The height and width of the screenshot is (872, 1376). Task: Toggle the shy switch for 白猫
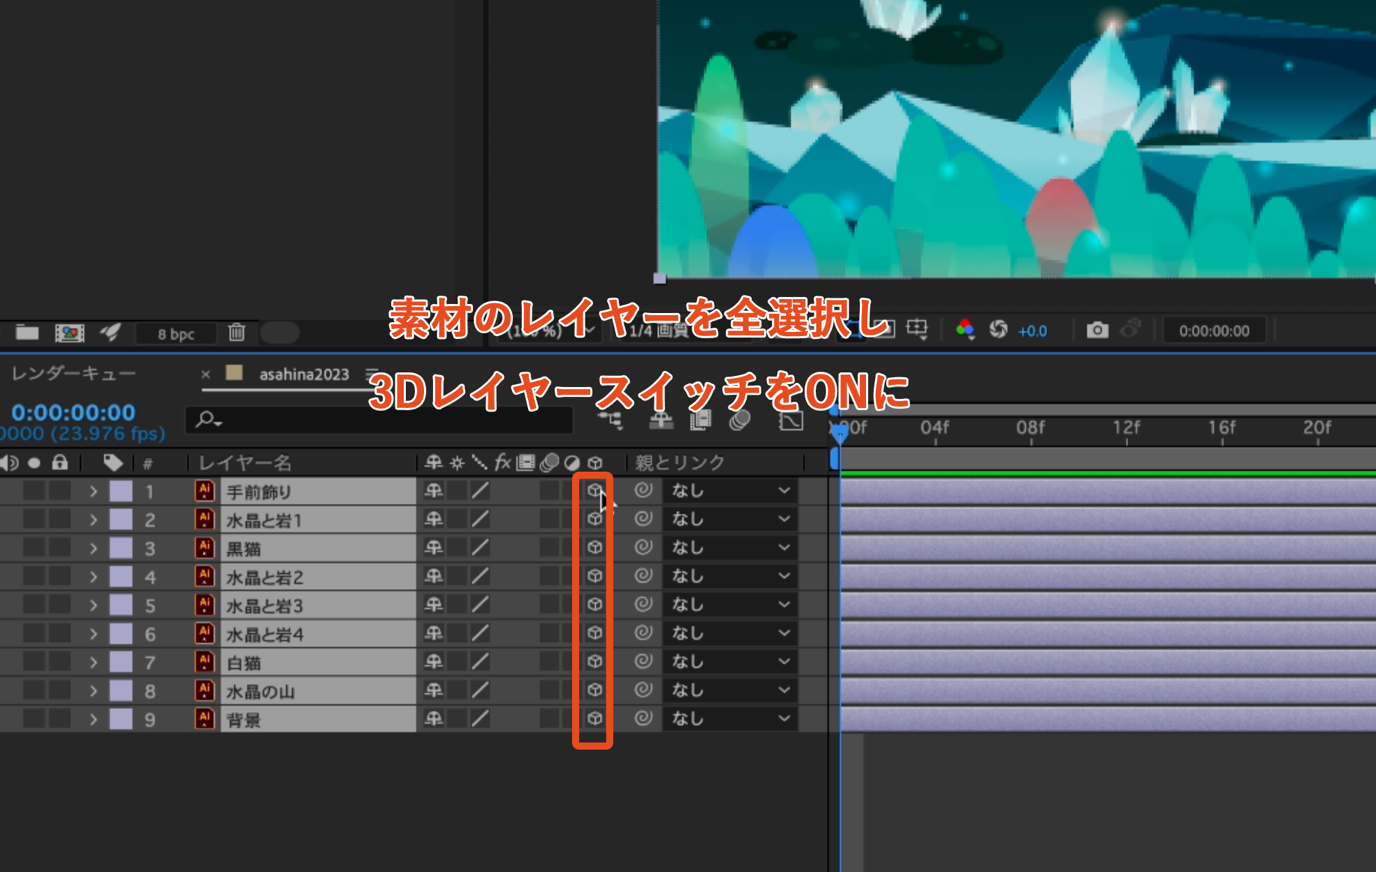coord(433,661)
